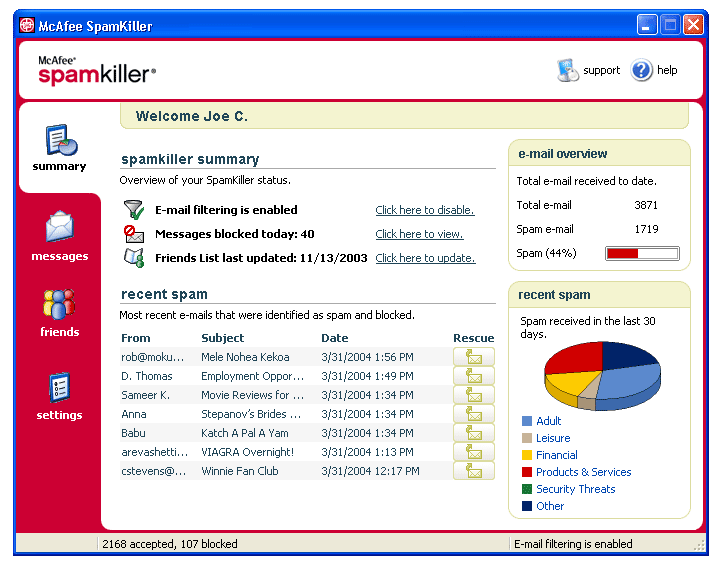Rescue Anna's Stepanov's Brides message
This screenshot has width=721, height=569.
(474, 414)
